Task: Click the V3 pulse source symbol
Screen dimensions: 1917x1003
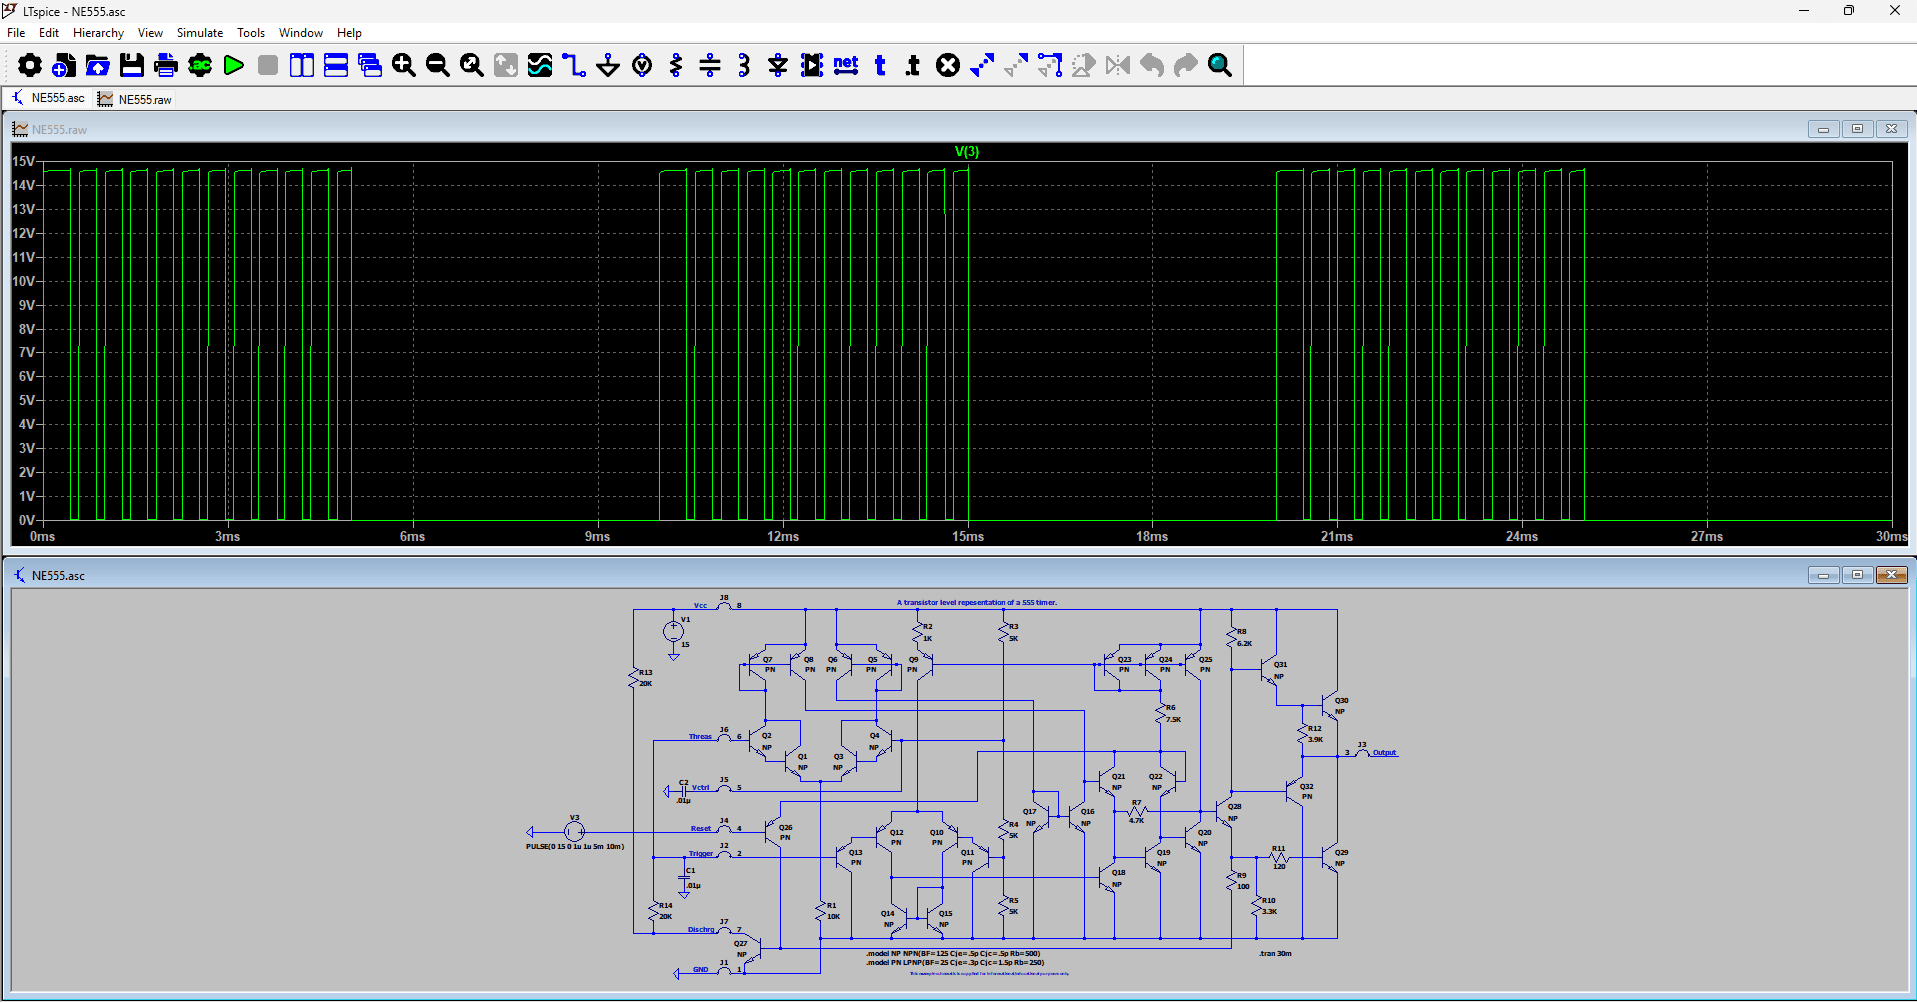Action: 574,832
